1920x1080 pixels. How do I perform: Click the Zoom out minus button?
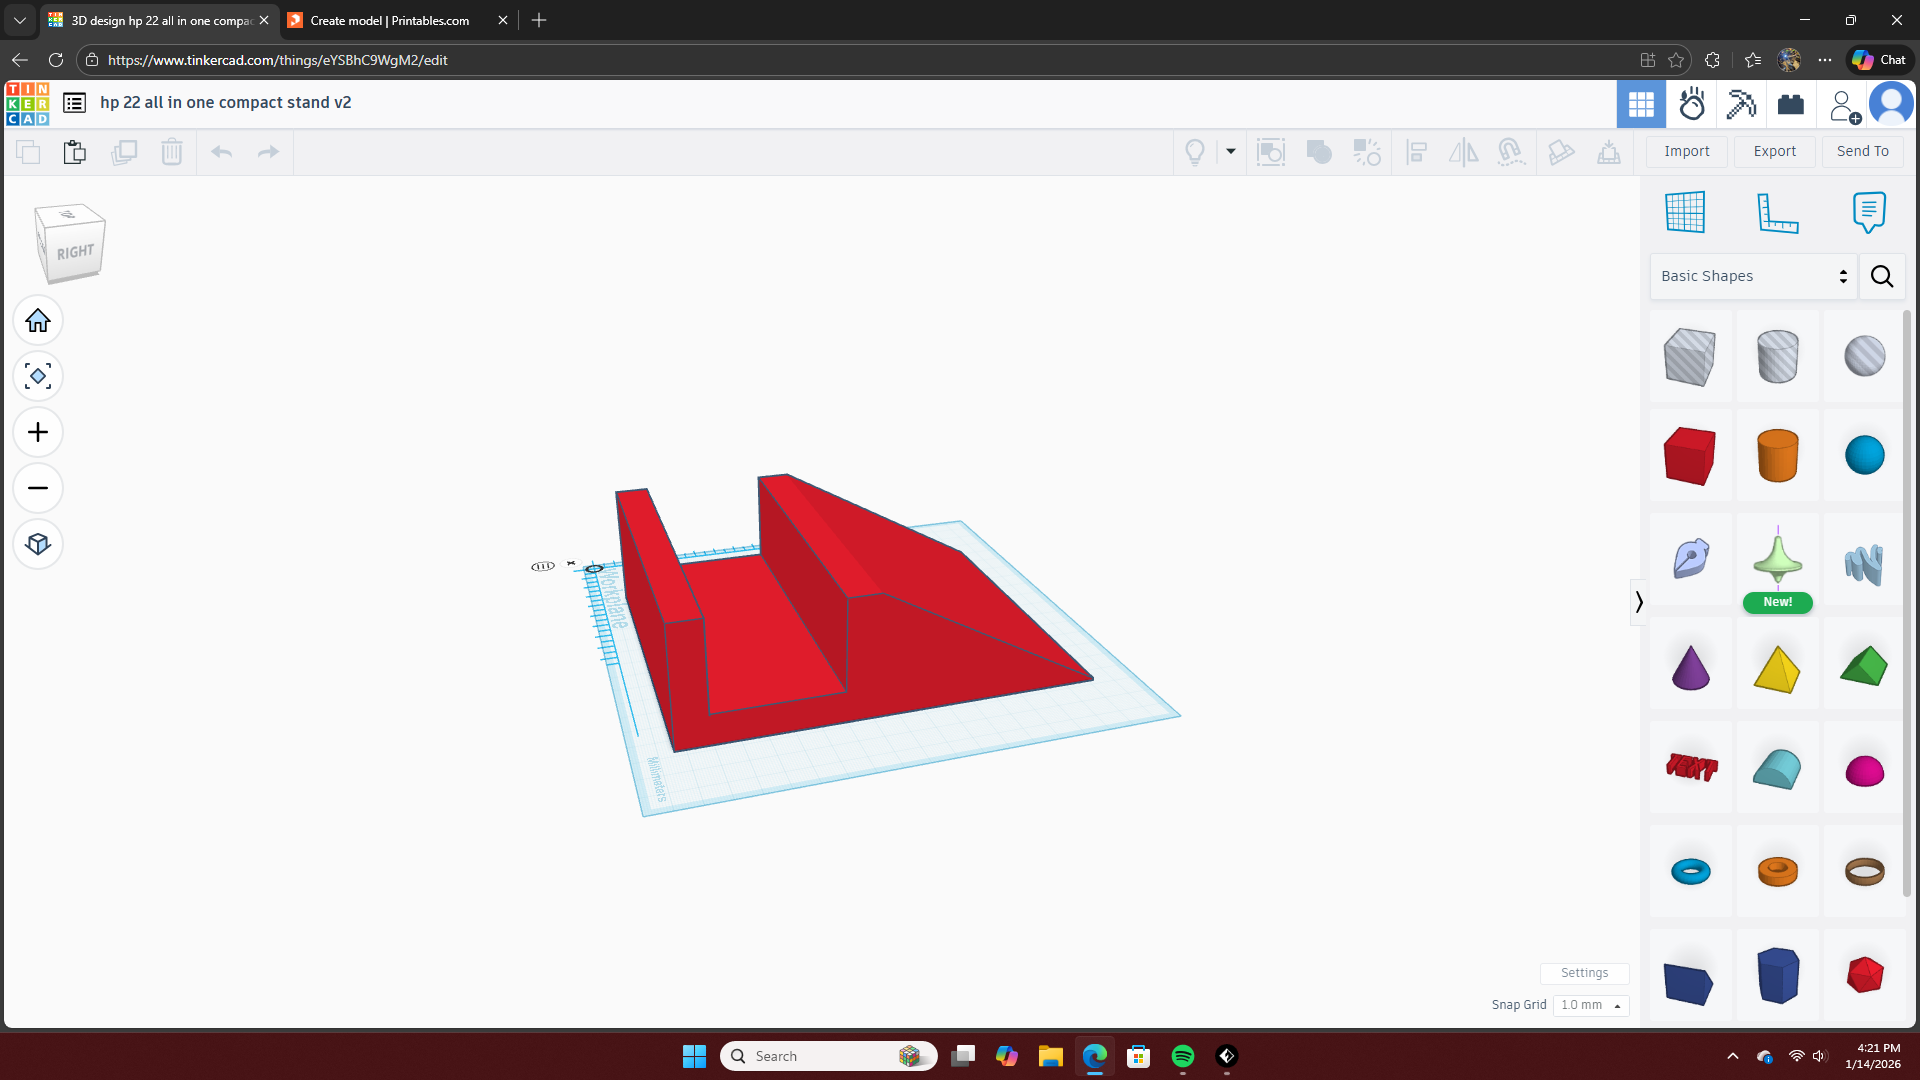pyautogui.click(x=38, y=488)
